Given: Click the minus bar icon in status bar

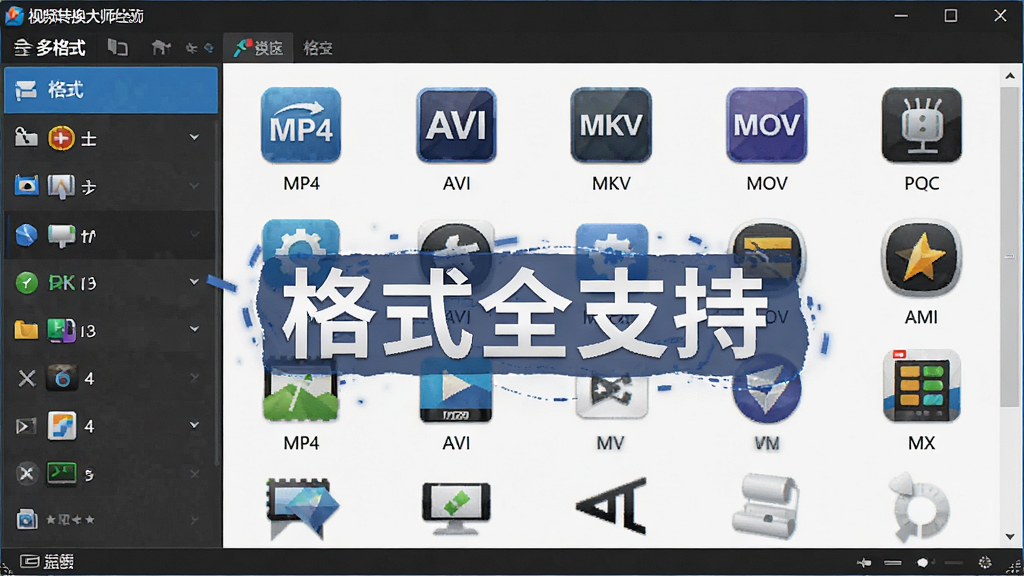Looking at the screenshot, I should (893, 562).
